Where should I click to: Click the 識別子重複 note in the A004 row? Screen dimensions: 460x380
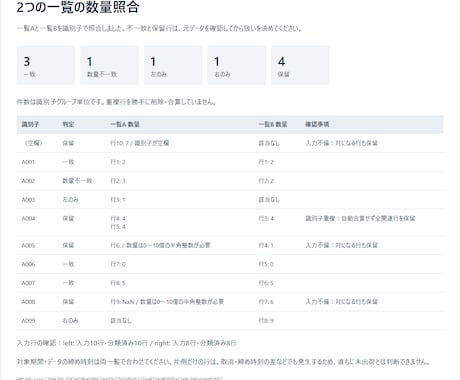[x=360, y=218]
